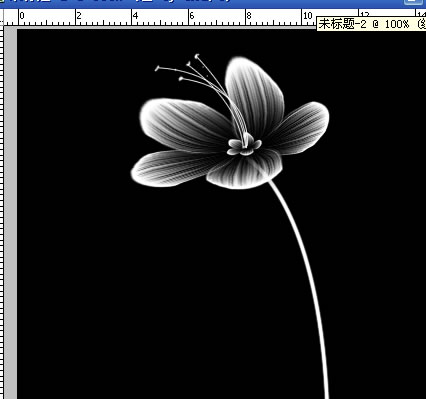Click the flower's small center pistil cluster
426x399 pixels.
244,147
